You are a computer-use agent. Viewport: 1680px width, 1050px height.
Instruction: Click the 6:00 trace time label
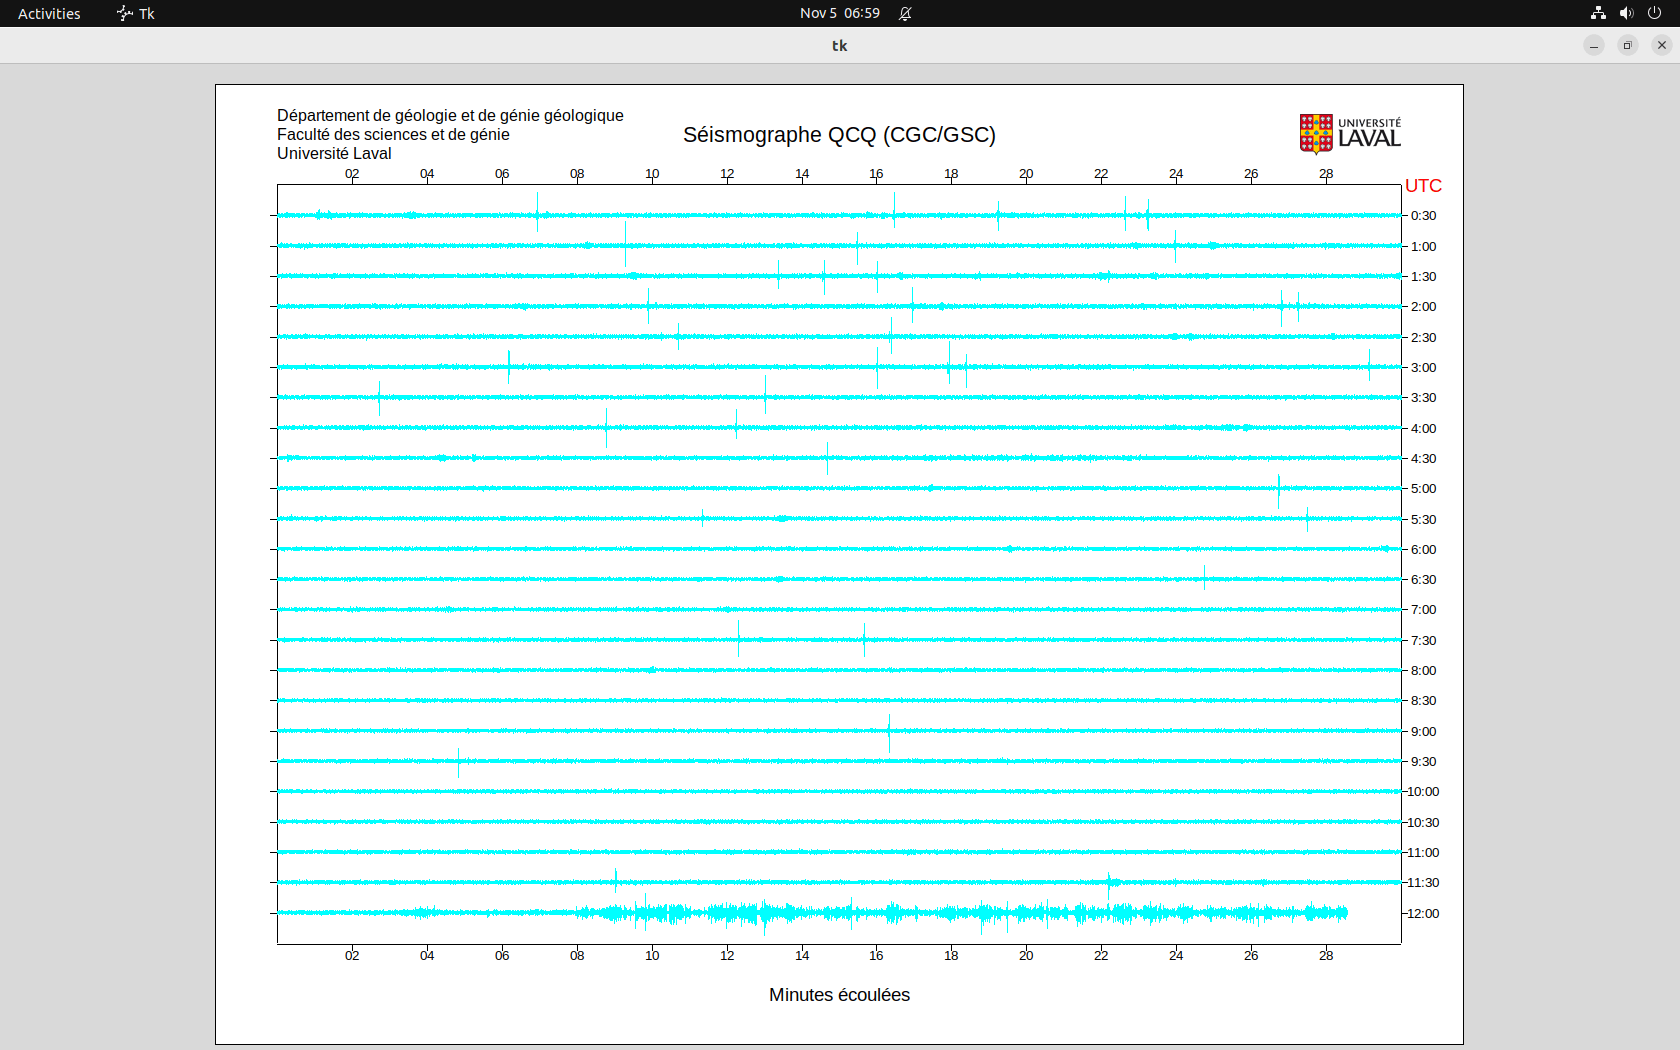coord(1423,550)
